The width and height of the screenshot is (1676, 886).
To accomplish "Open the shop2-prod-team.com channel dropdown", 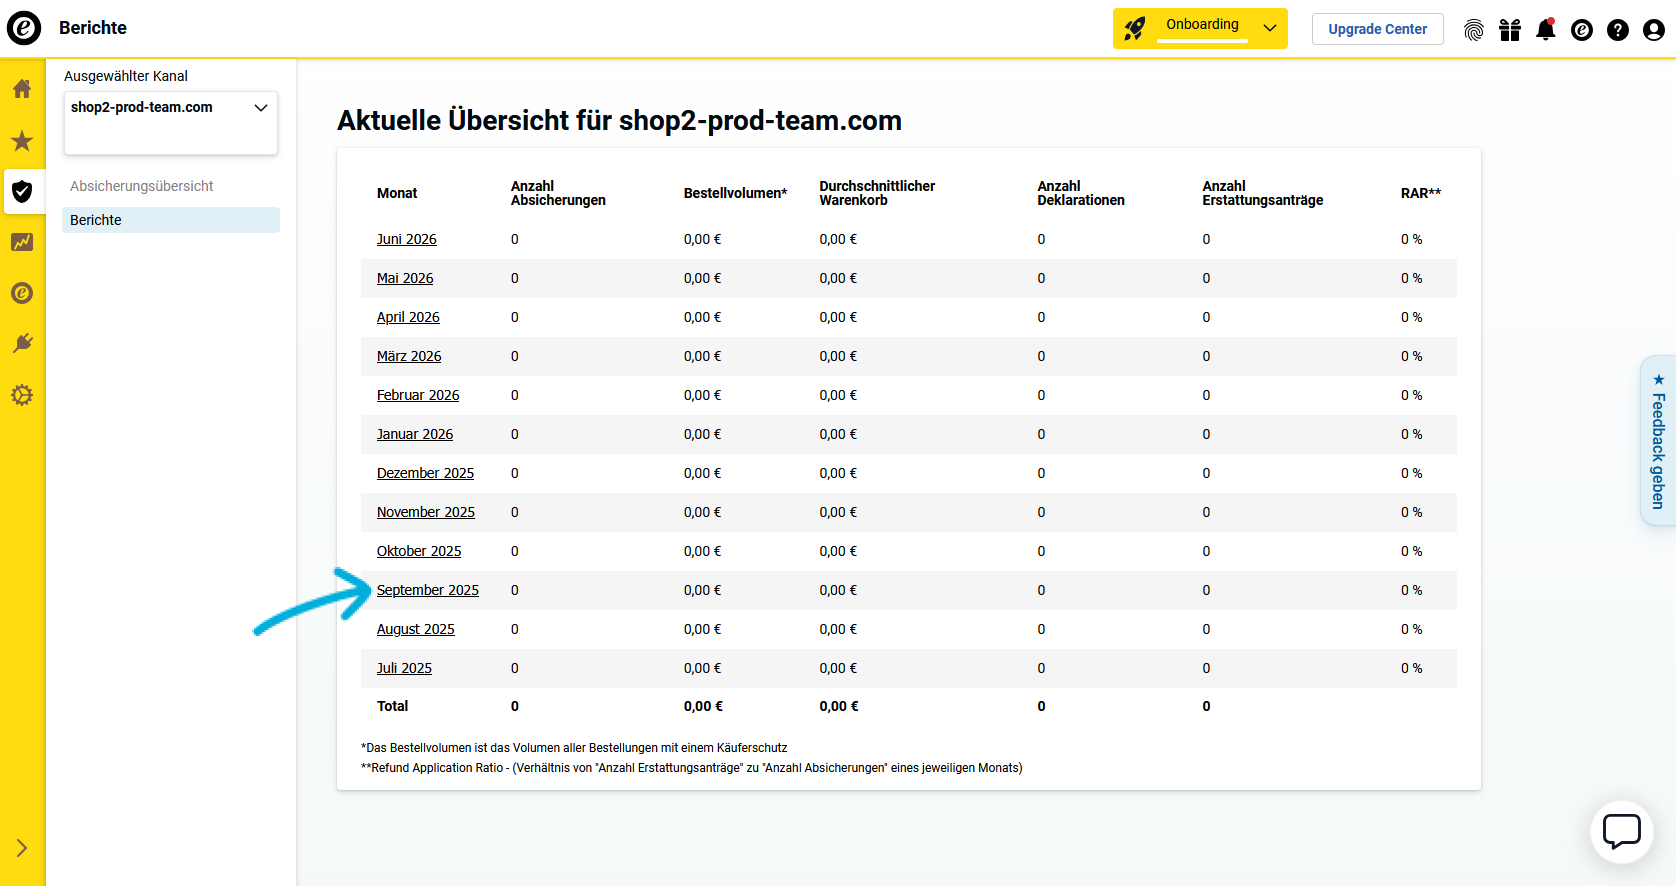I will tap(171, 123).
